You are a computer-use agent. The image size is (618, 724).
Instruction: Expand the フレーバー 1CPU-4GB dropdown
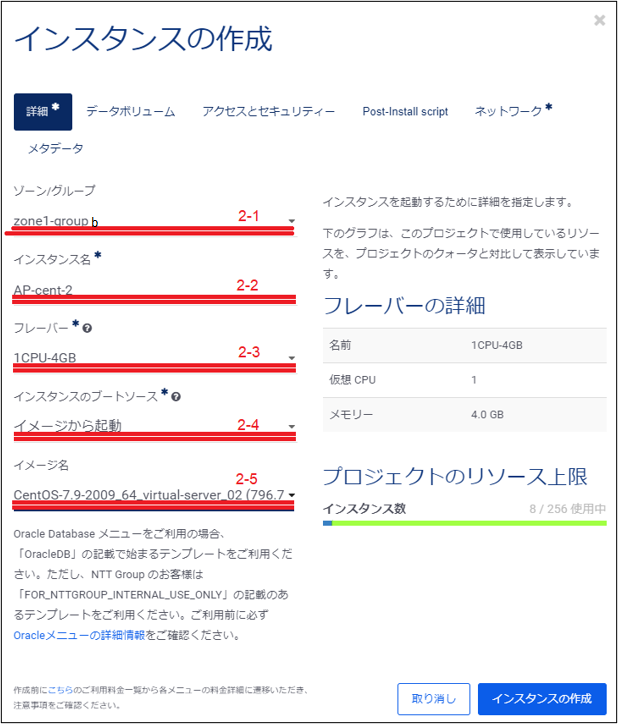click(x=153, y=357)
